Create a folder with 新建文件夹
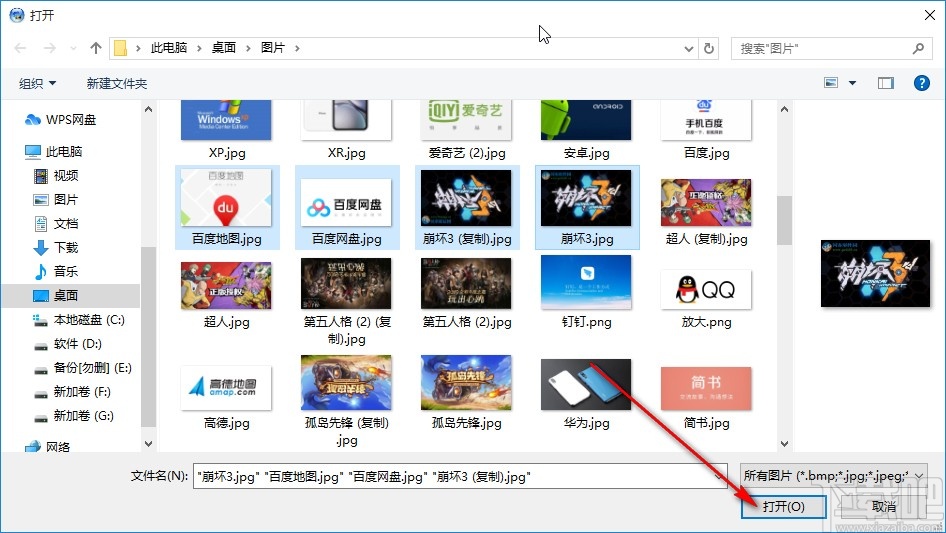946x533 pixels. point(116,83)
